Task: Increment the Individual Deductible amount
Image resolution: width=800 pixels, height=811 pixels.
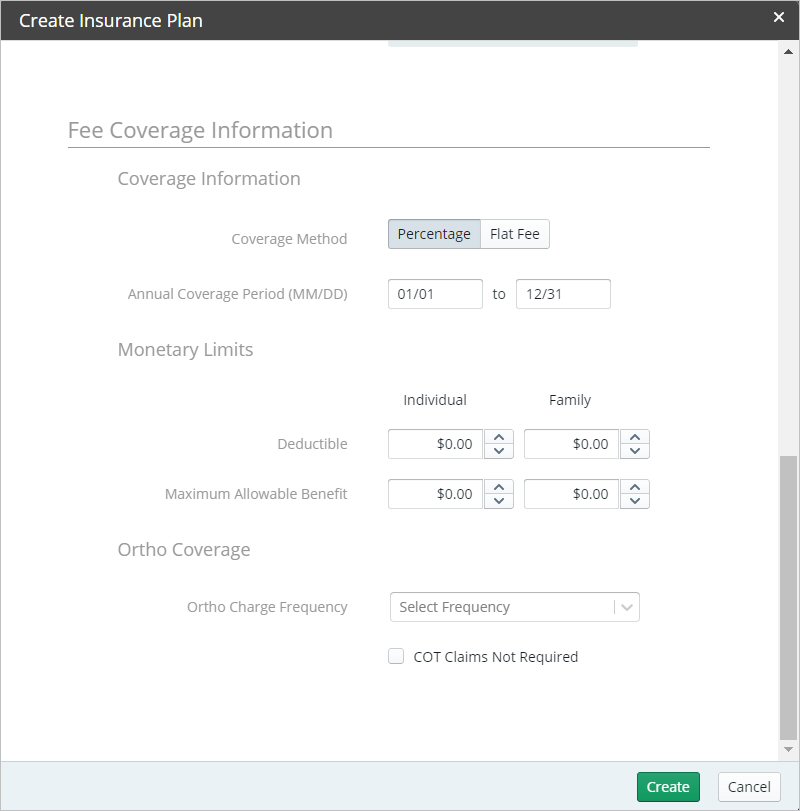Action: [499, 438]
